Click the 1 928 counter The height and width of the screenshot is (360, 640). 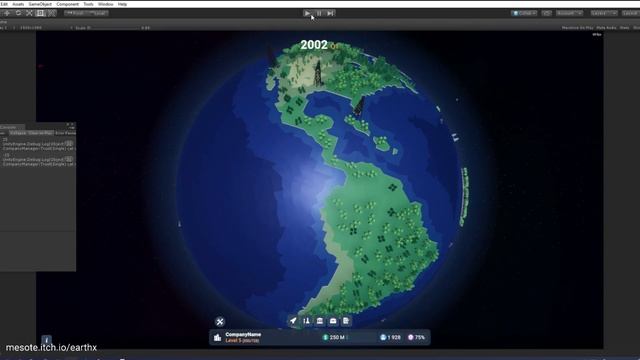pos(394,338)
